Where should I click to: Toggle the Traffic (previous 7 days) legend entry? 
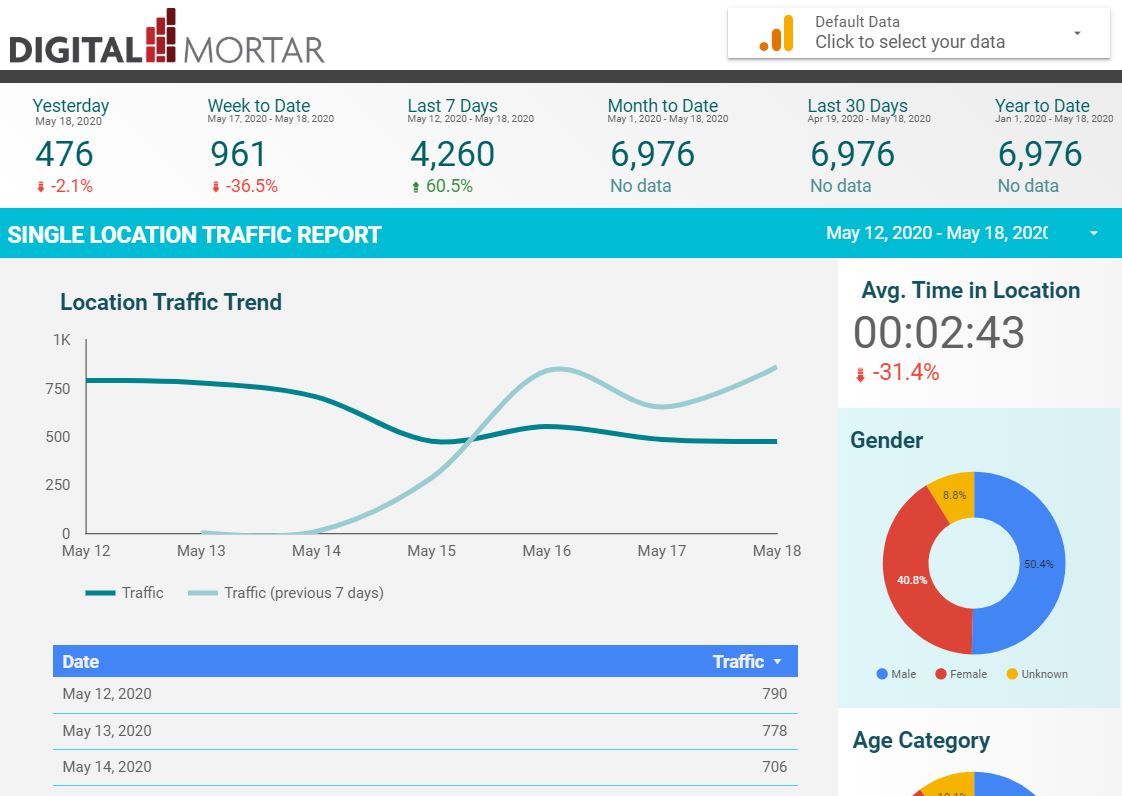286,593
